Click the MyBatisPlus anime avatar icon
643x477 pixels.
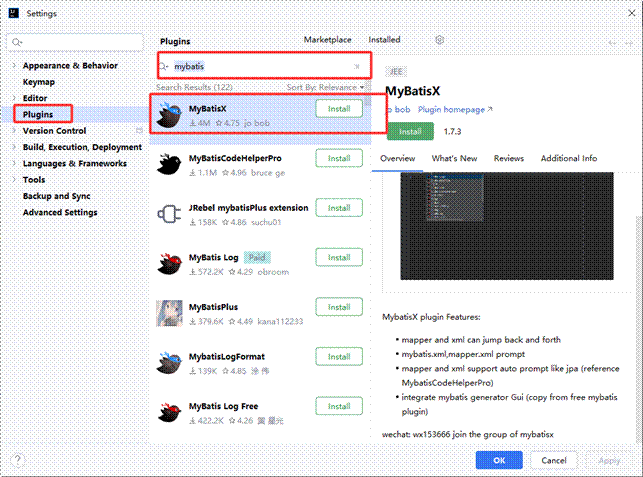tap(169, 313)
